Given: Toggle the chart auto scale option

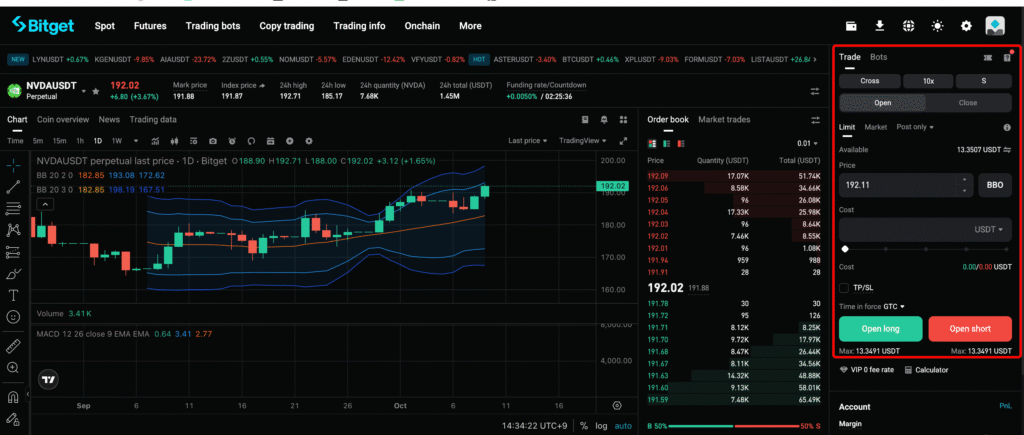Looking at the screenshot, I should pos(623,426).
